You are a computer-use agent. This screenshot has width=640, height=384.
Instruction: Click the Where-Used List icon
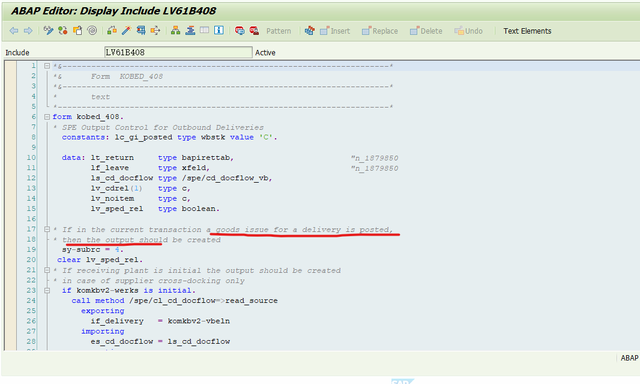[x=141, y=31]
